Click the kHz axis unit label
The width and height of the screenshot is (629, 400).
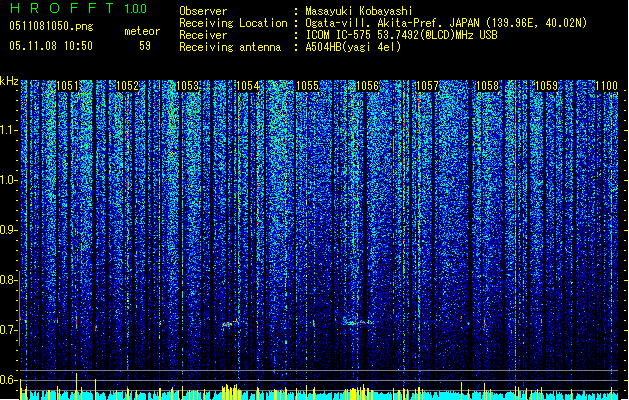point(9,81)
